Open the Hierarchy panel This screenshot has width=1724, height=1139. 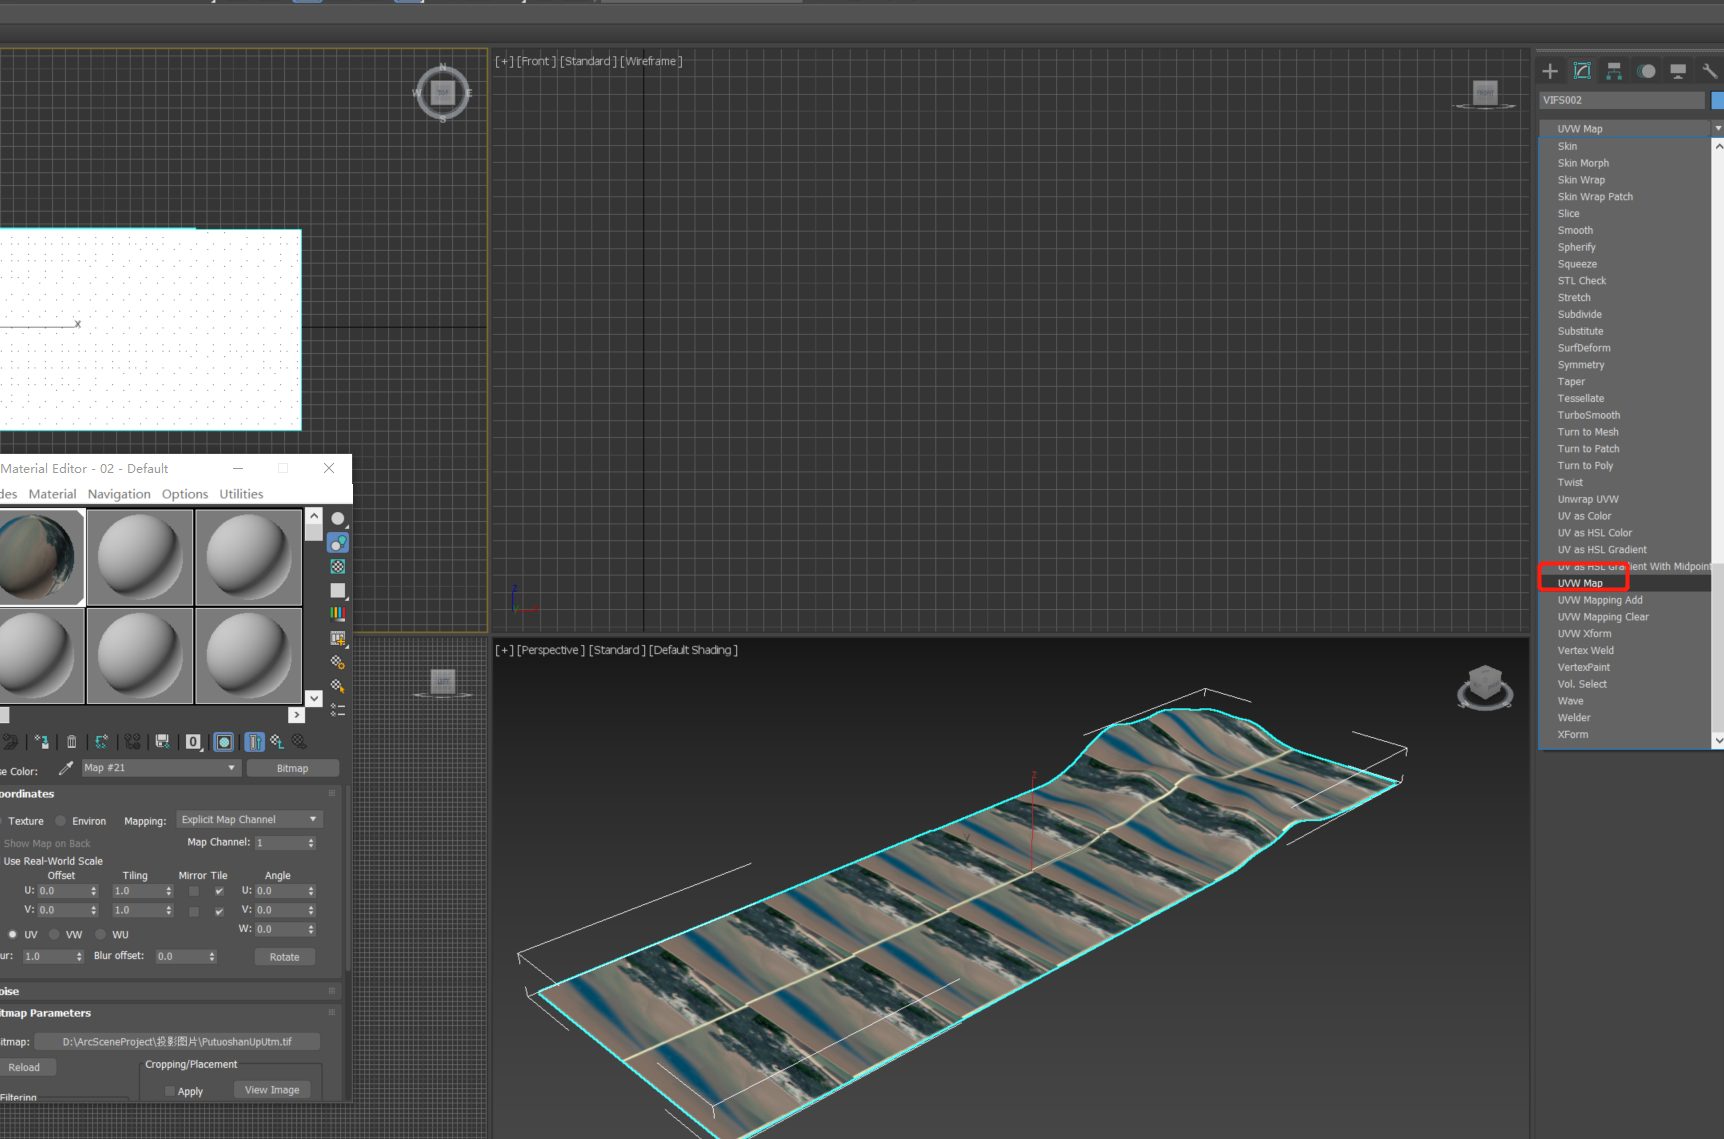(1613, 70)
